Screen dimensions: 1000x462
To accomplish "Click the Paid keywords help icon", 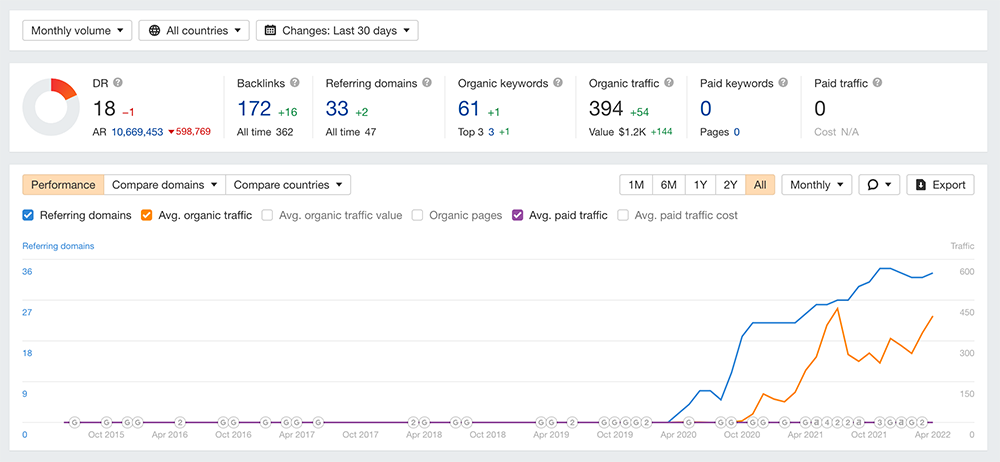I will pyautogui.click(x=782, y=83).
